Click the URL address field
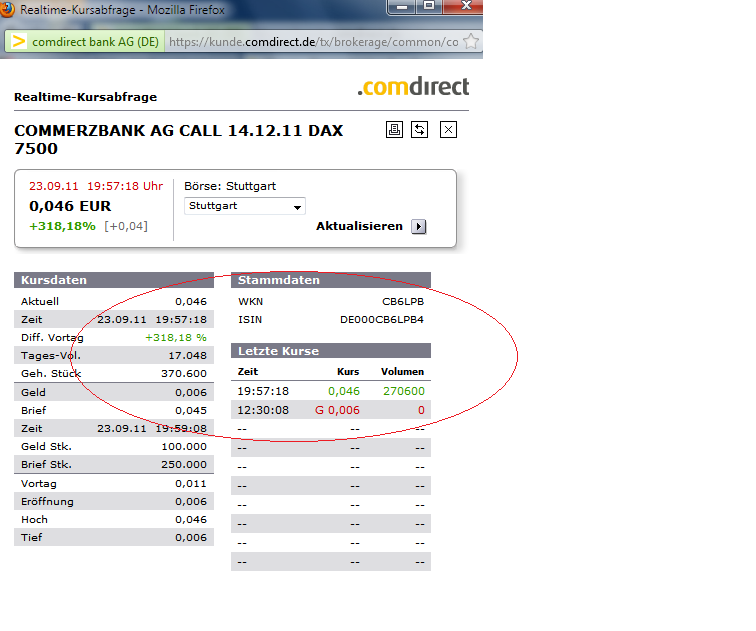Image resolution: width=756 pixels, height=631 pixels. pyautogui.click(x=313, y=42)
